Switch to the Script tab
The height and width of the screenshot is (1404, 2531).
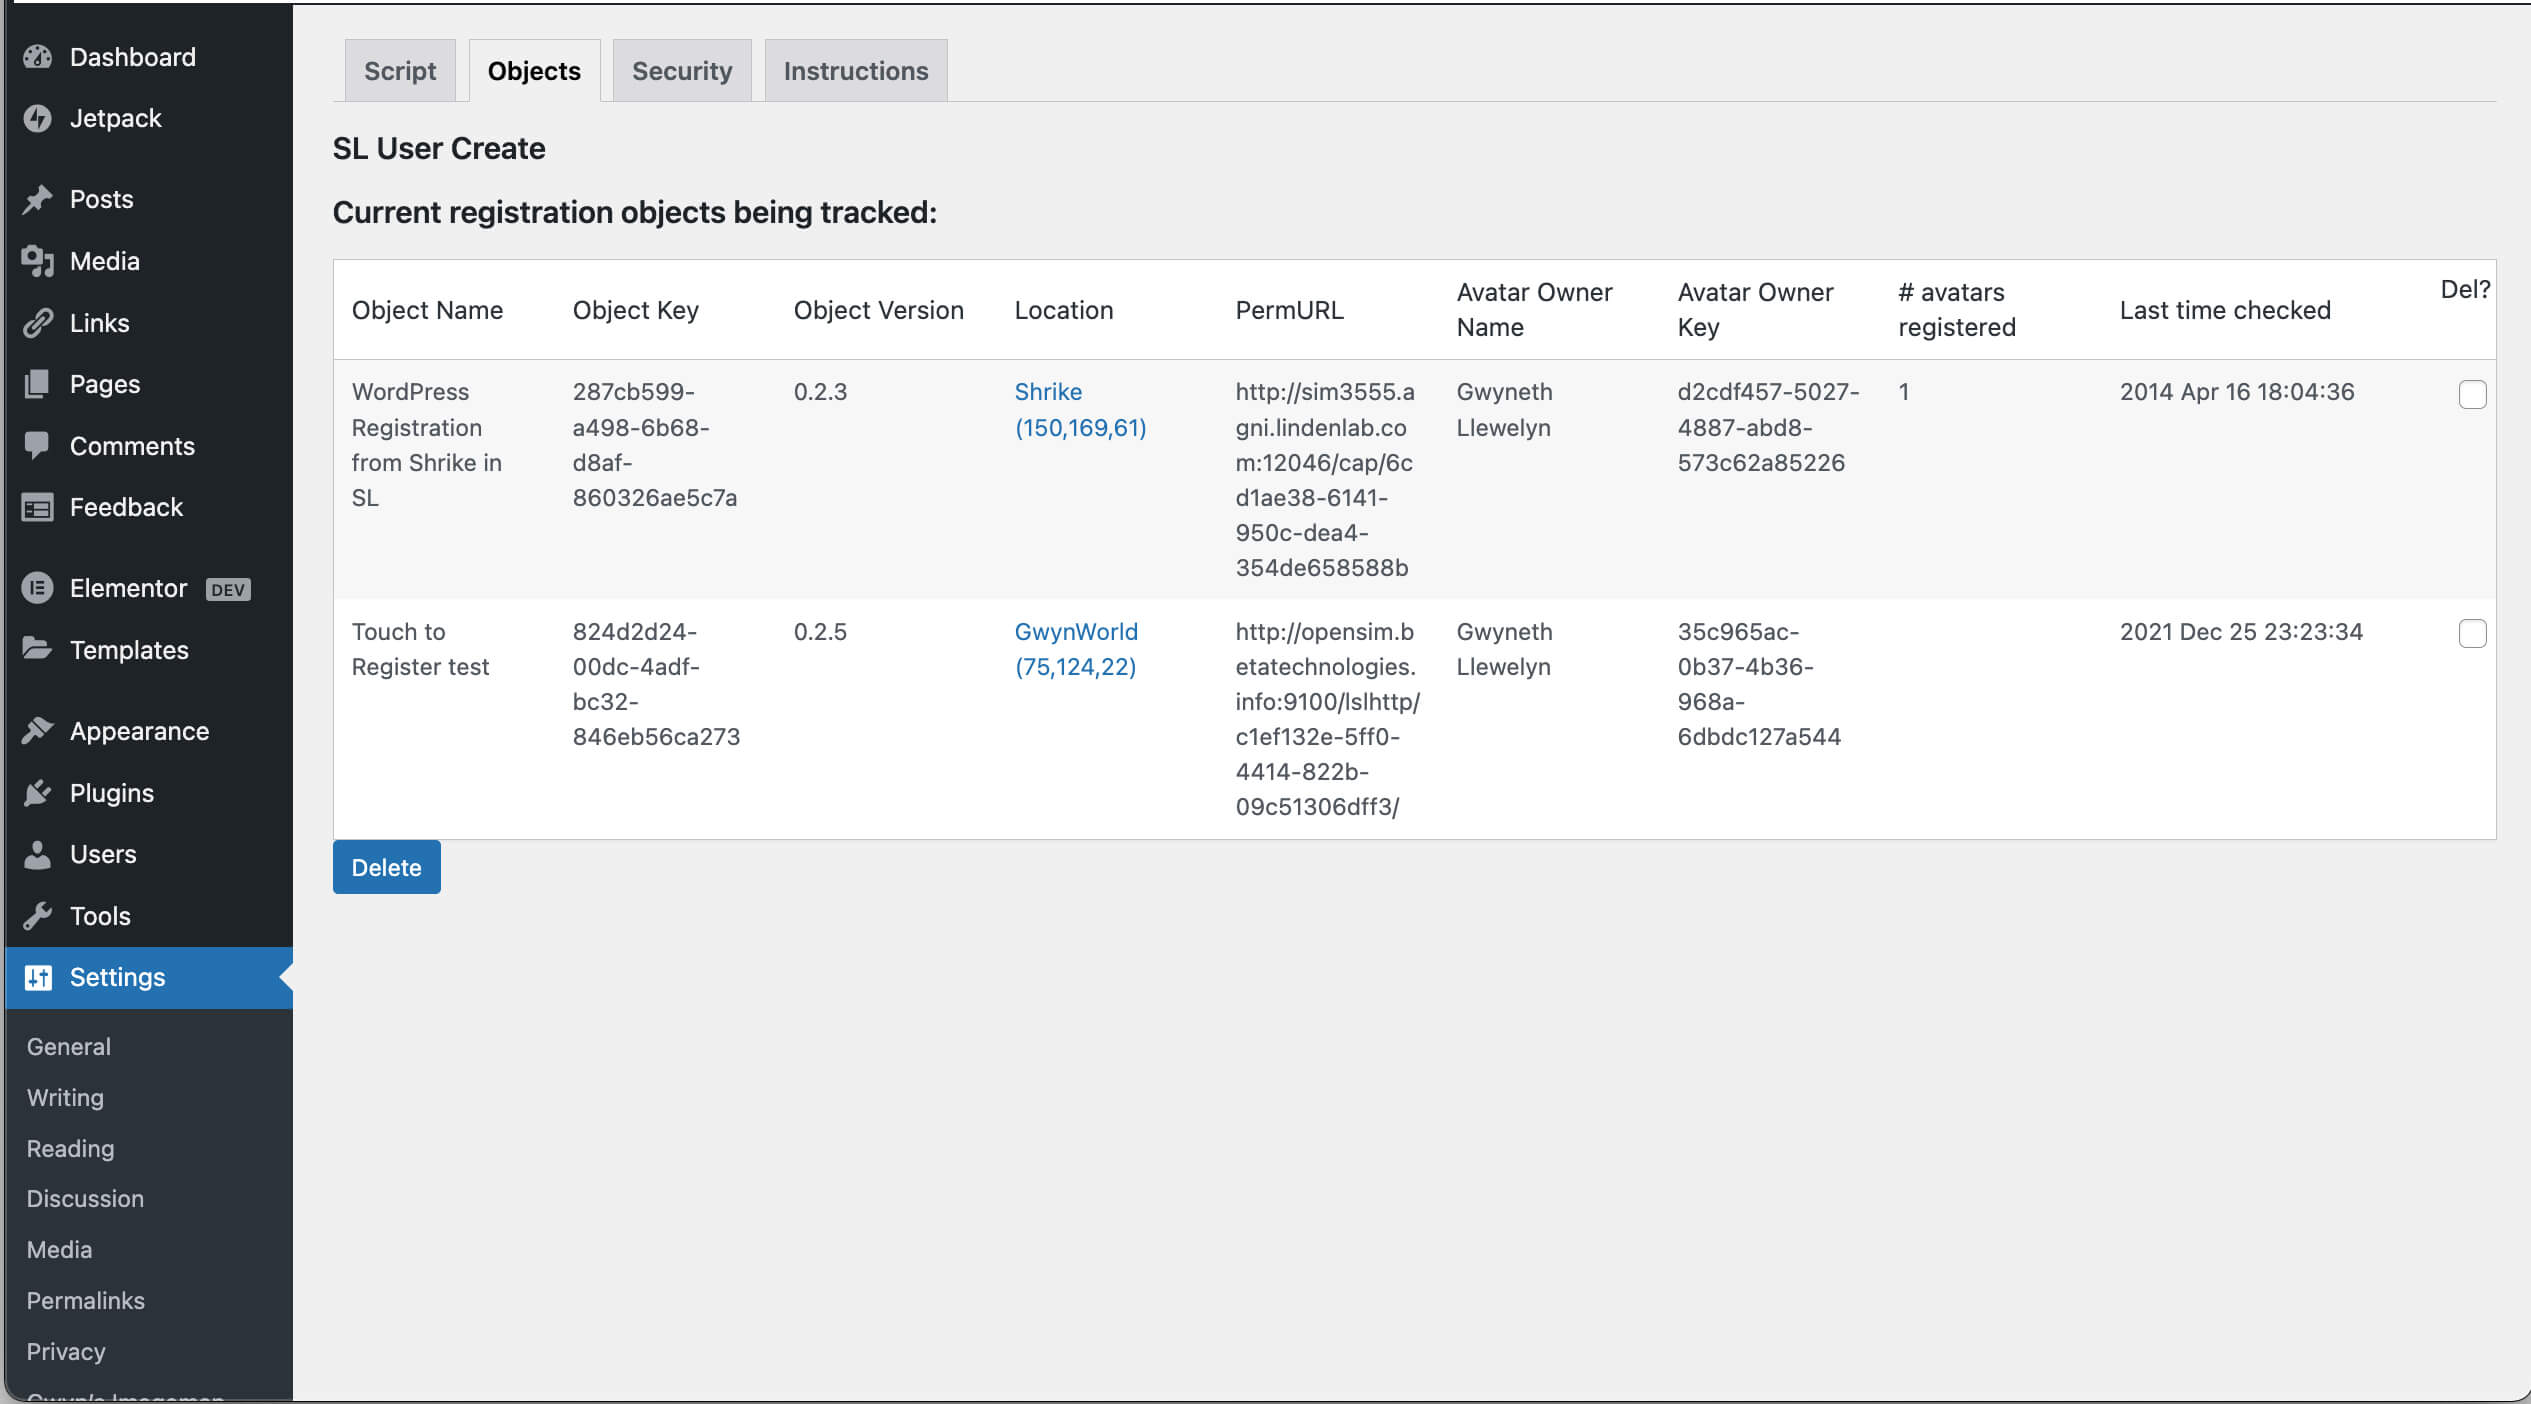click(400, 71)
